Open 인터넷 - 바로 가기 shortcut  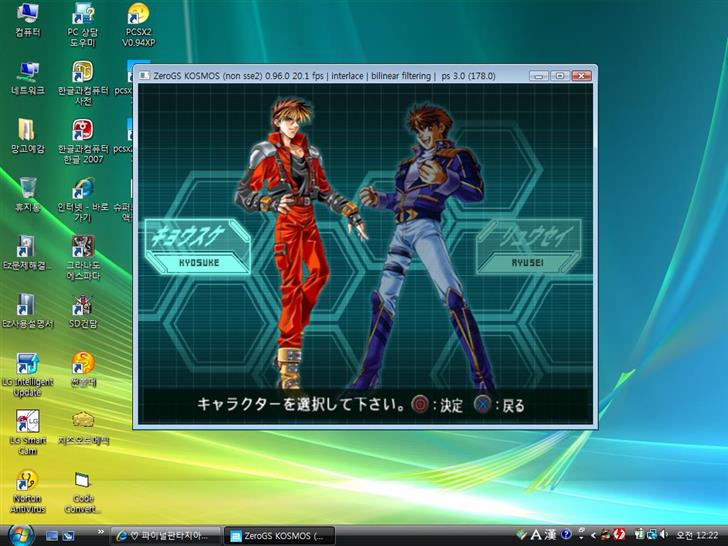[x=83, y=199]
